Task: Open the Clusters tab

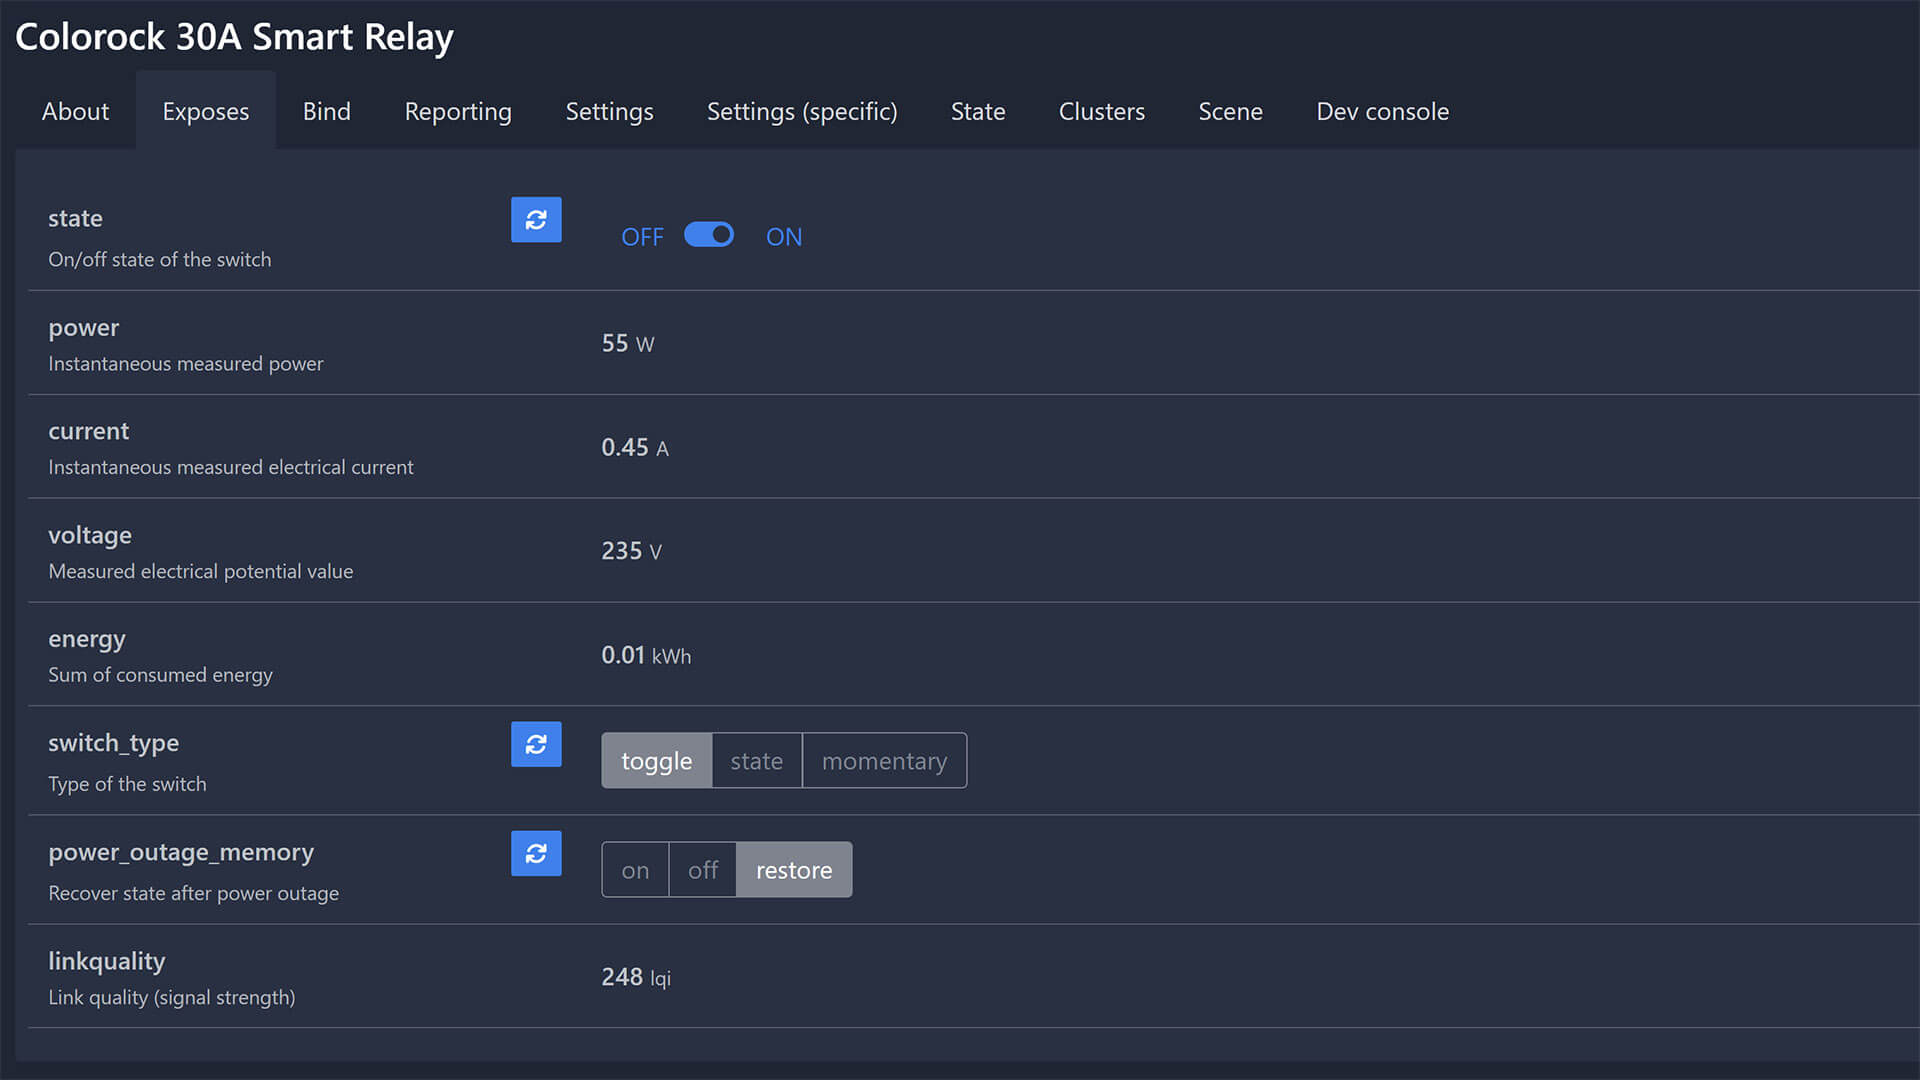Action: [x=1102, y=111]
